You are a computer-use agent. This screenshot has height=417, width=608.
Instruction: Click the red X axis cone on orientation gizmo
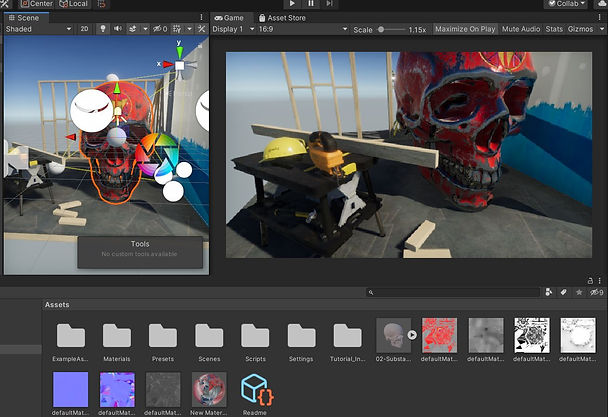168,64
